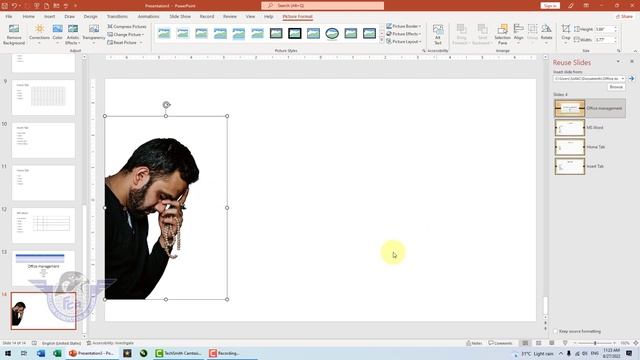Click the picture Height field
The height and width of the screenshot is (360, 640).
point(605,29)
